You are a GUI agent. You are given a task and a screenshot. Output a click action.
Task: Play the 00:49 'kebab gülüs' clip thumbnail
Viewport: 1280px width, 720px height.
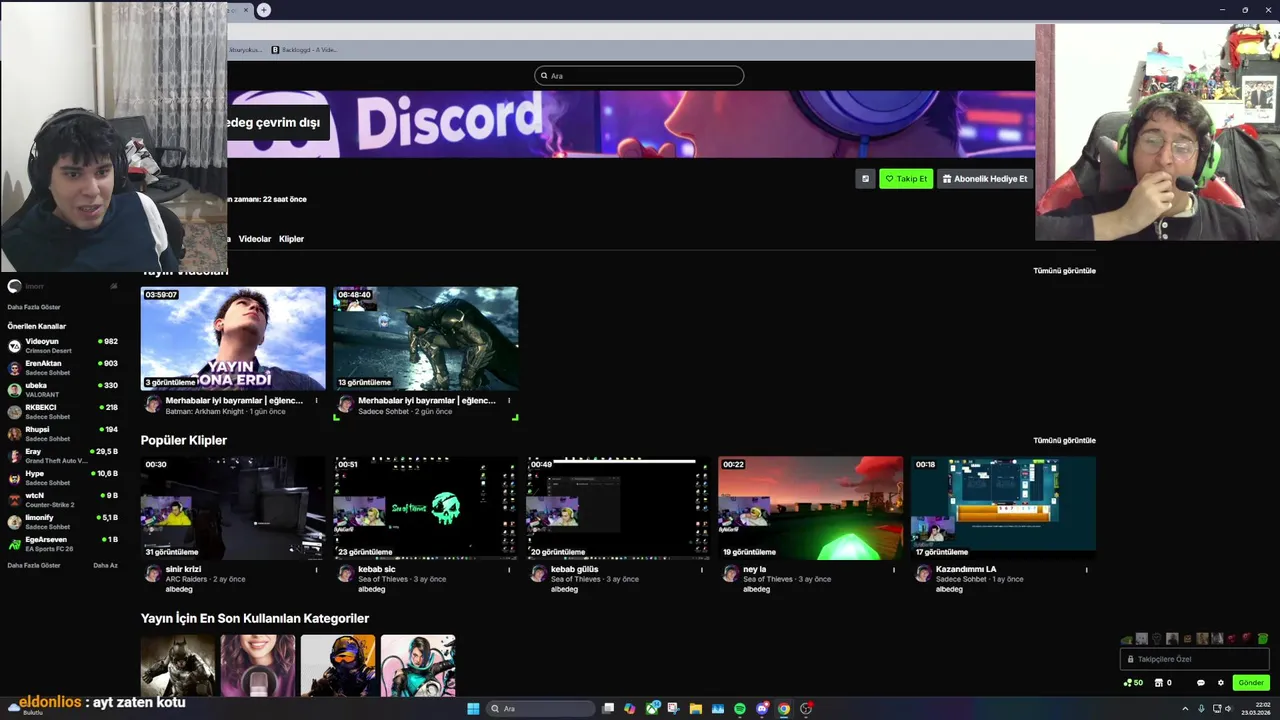(x=618, y=508)
